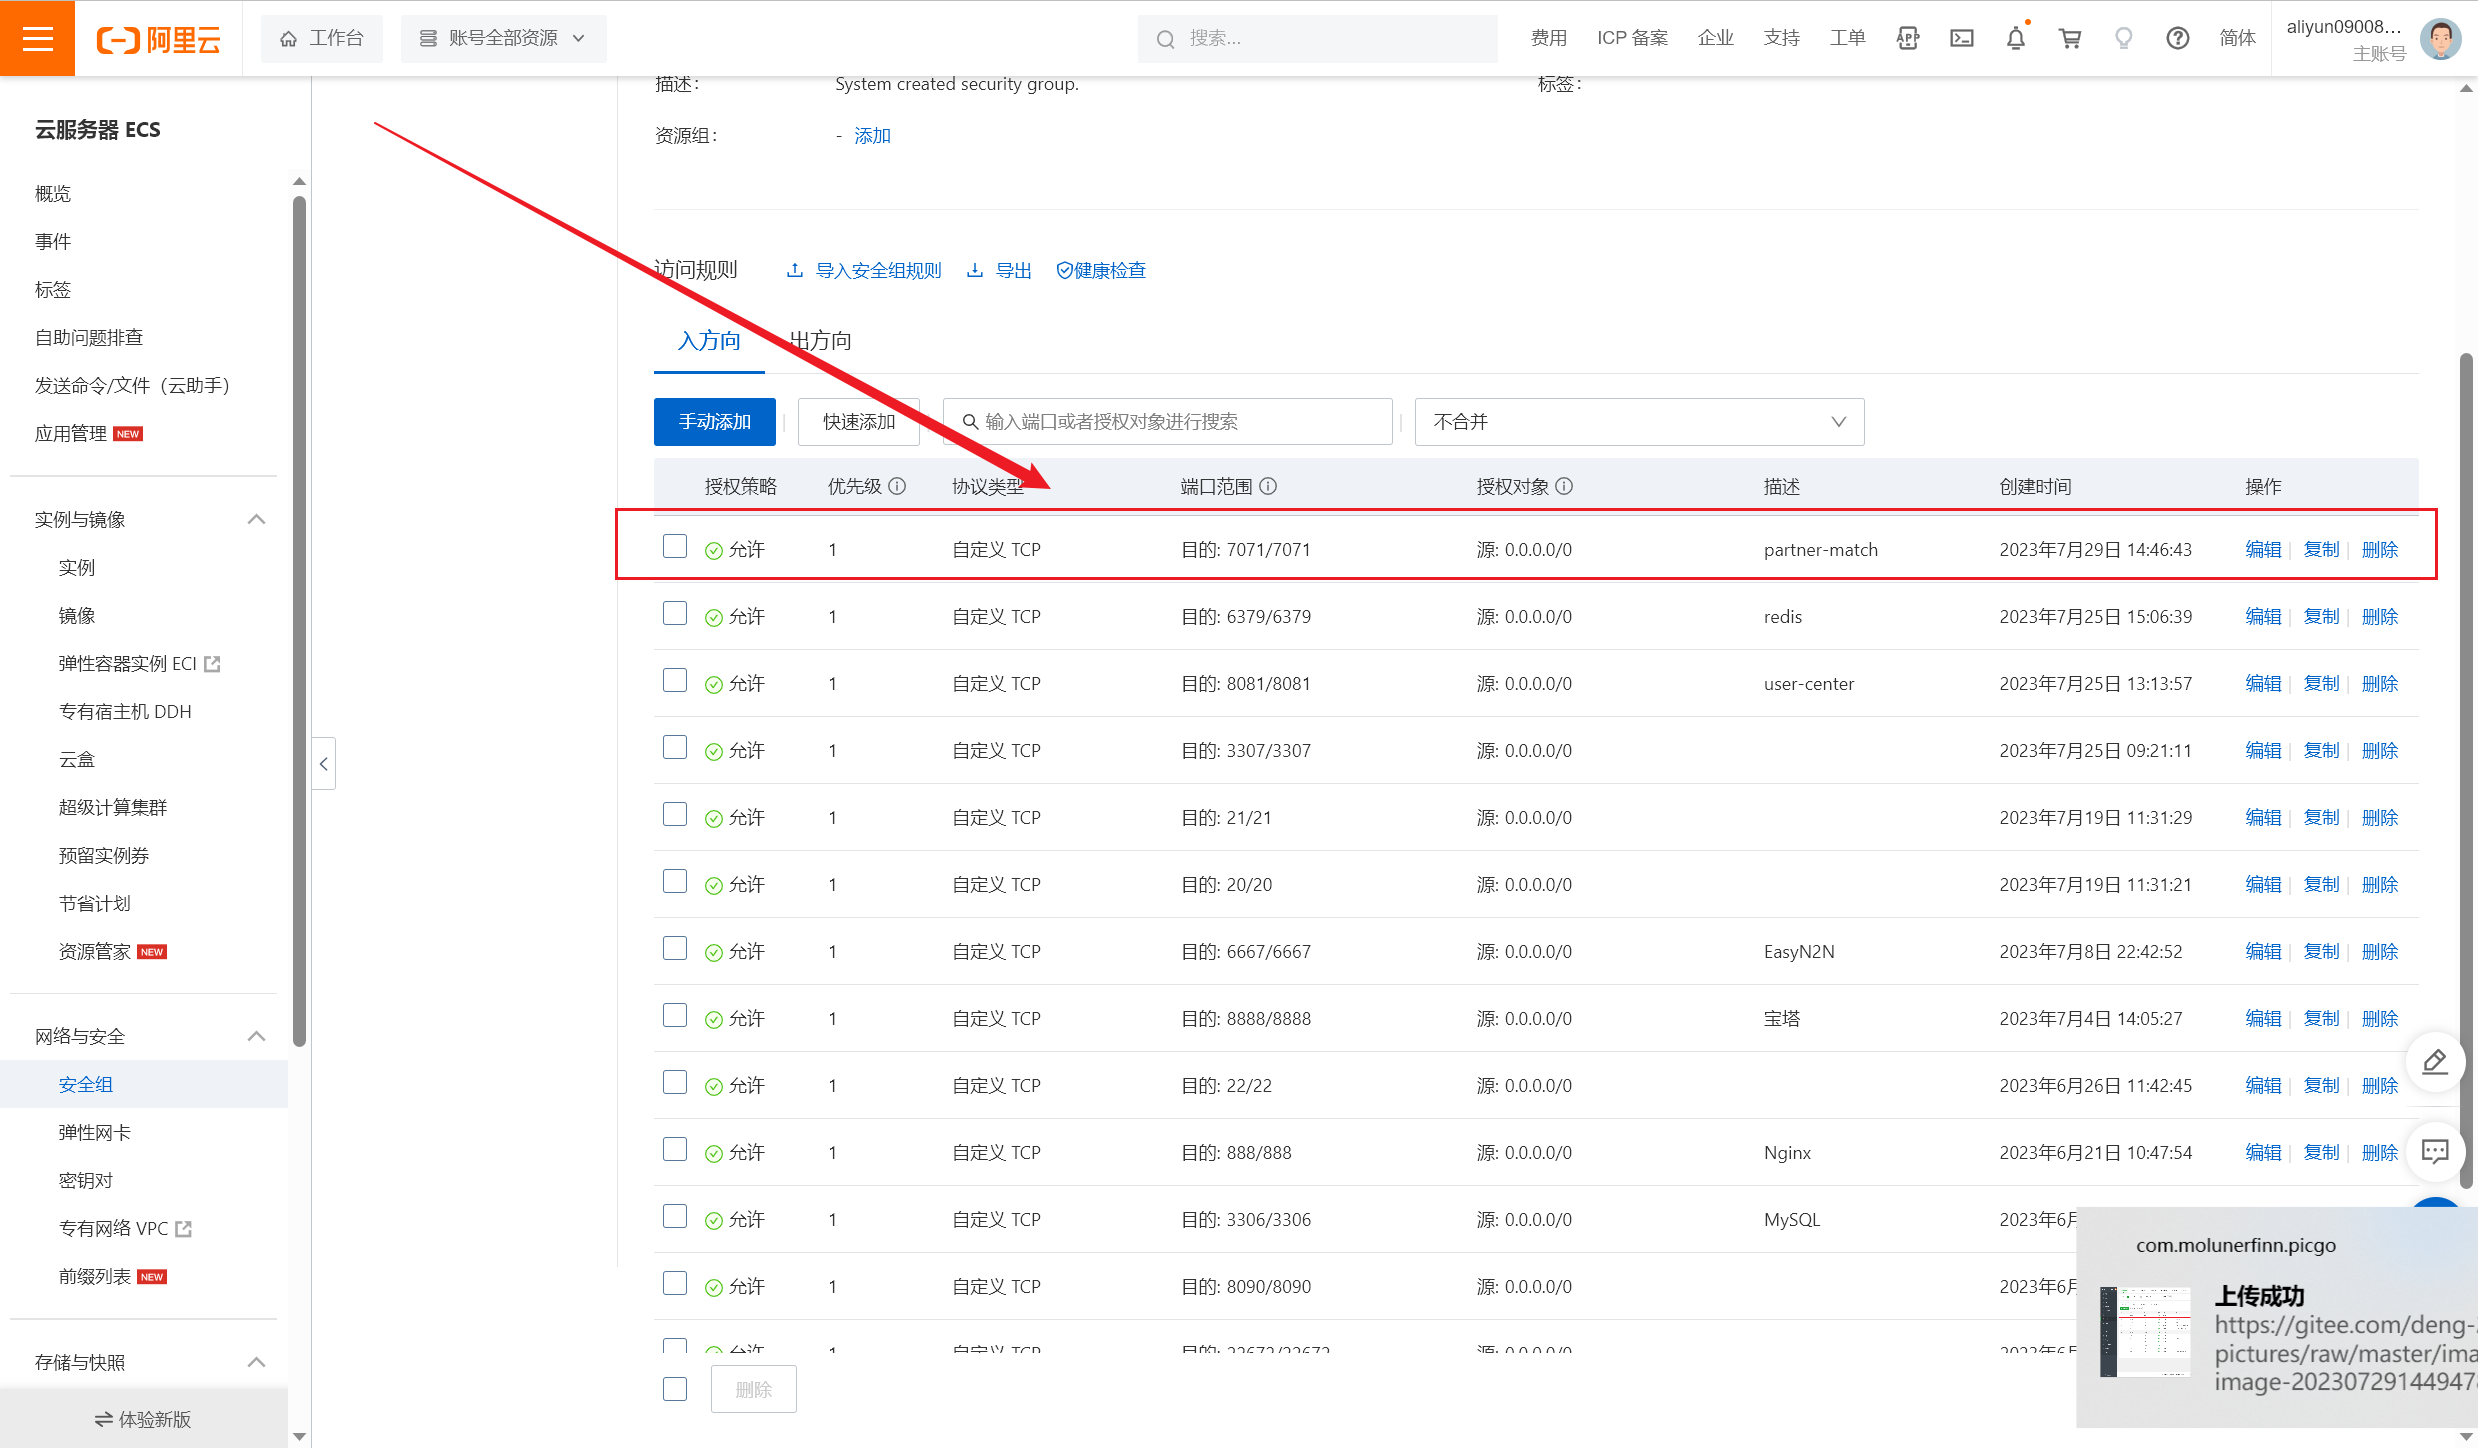Click the main page vertical scrollbar
The width and height of the screenshot is (2478, 1448).
pyautogui.click(x=2466, y=770)
